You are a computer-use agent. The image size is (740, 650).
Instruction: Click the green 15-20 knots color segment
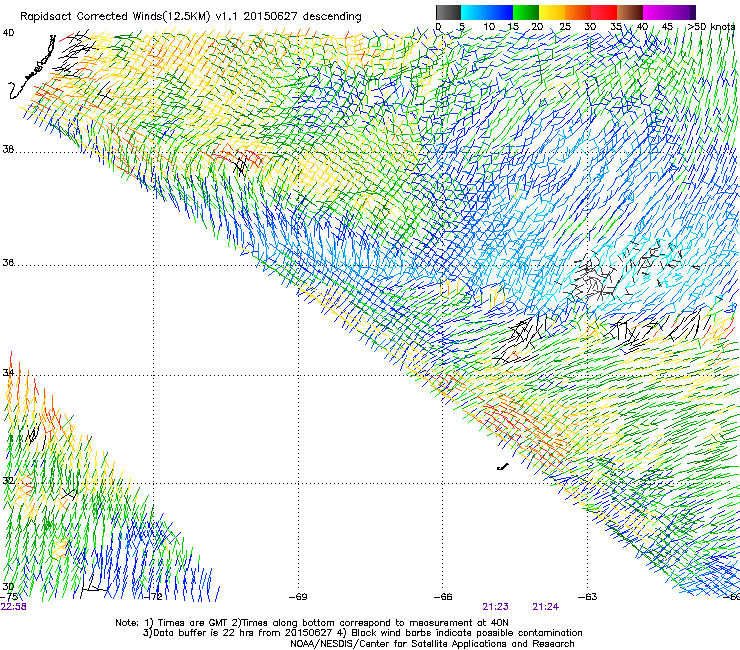click(526, 12)
